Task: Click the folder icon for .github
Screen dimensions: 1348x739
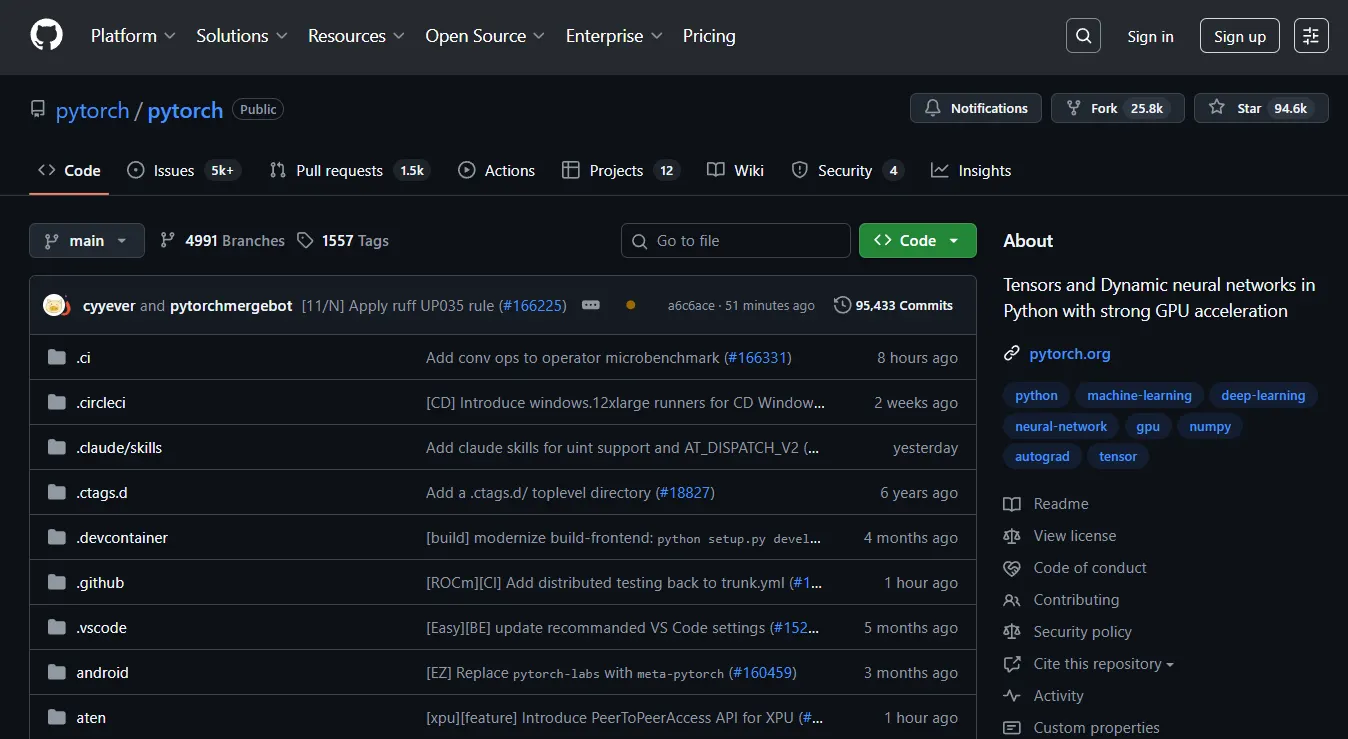Action: (57, 582)
